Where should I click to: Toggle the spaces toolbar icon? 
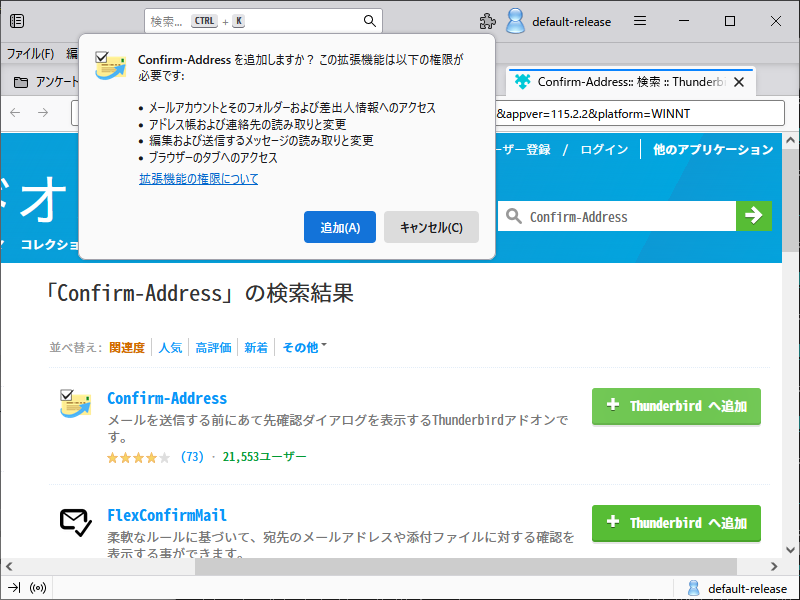pos(17,21)
